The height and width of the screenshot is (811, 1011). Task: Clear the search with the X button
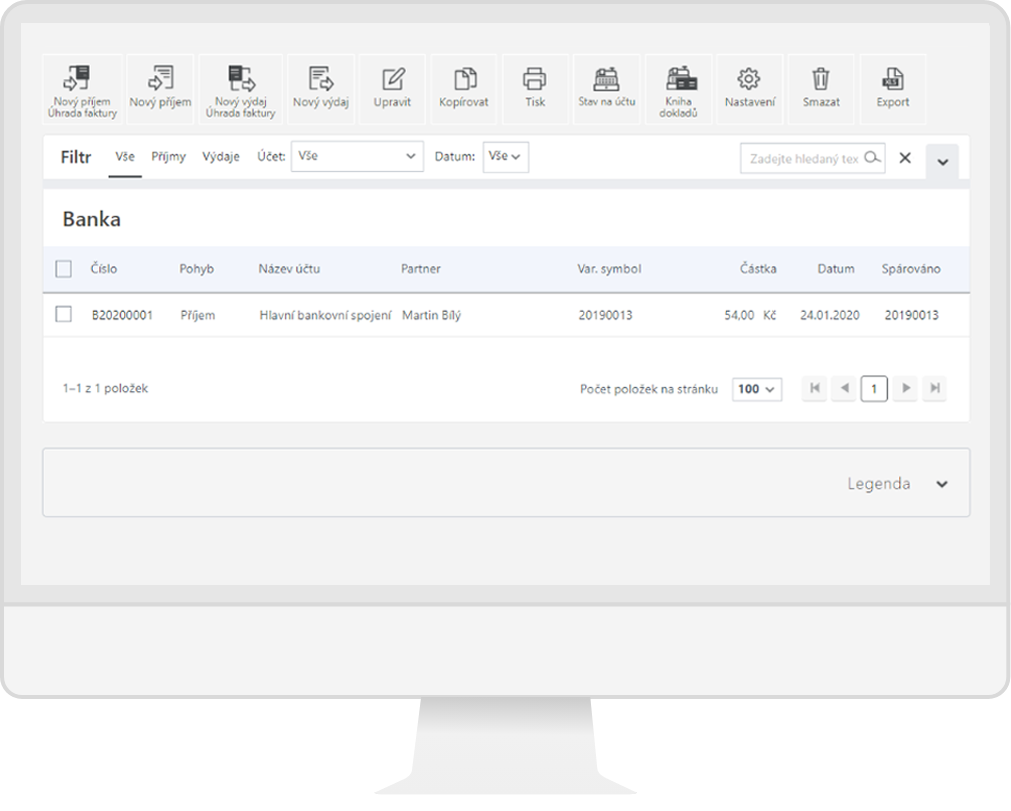pyautogui.click(x=905, y=158)
